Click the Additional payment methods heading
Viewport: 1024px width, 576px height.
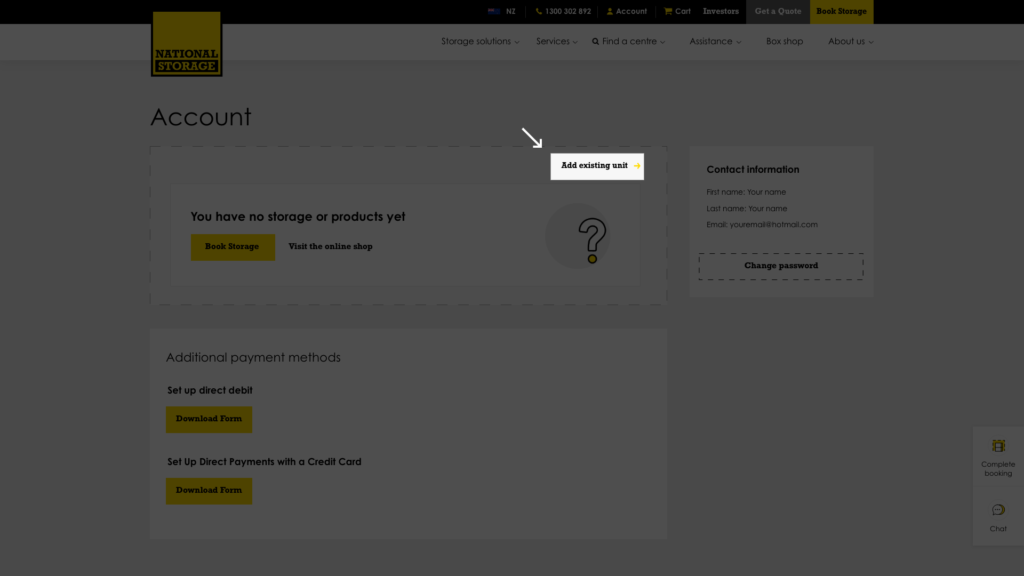point(253,357)
